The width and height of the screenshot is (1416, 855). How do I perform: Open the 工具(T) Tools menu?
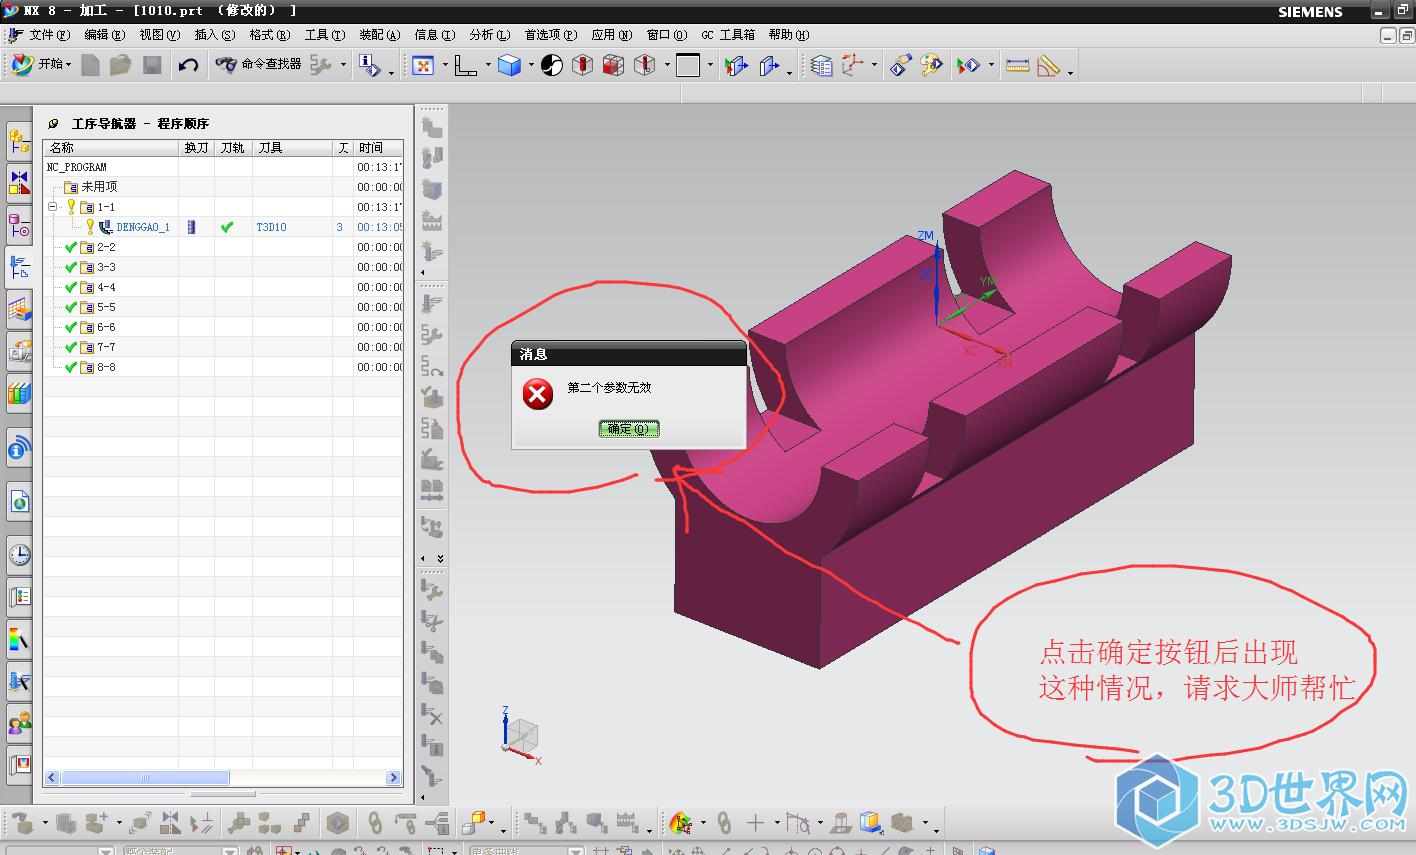point(325,35)
